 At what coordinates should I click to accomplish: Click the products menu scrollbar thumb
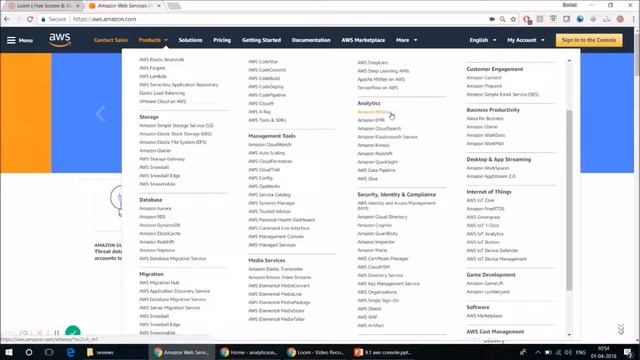(569, 200)
